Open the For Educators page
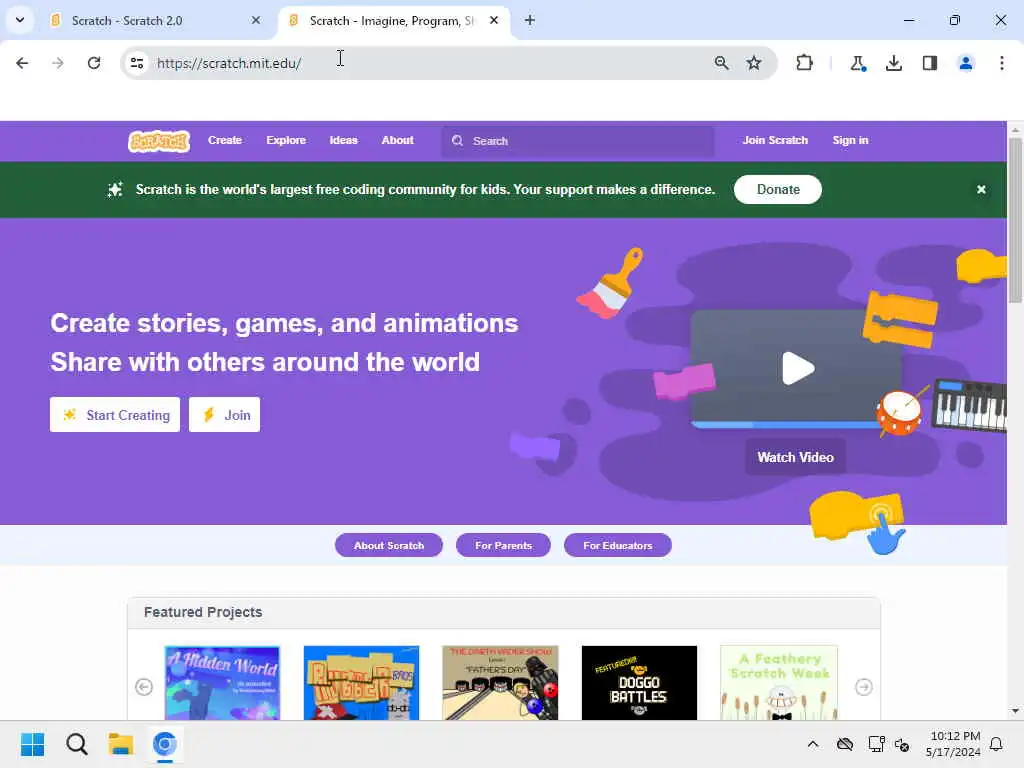 tap(617, 545)
